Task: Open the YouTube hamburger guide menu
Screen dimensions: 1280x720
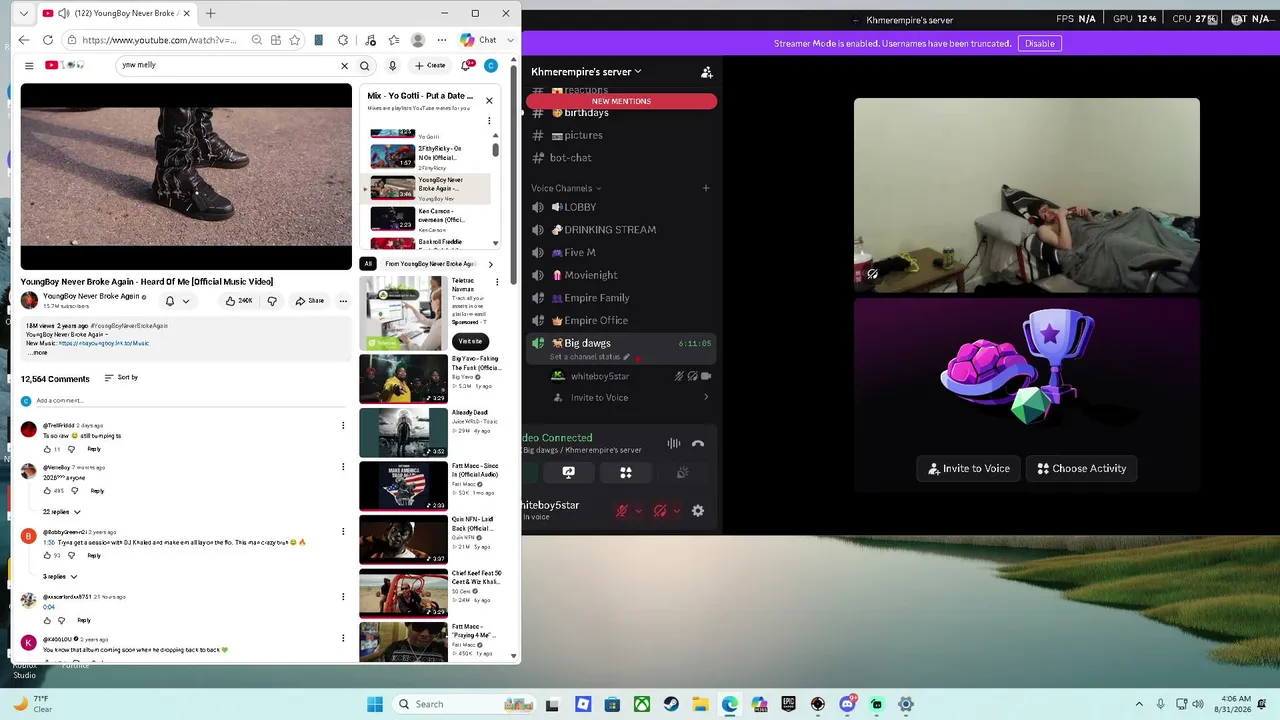Action: (x=29, y=65)
